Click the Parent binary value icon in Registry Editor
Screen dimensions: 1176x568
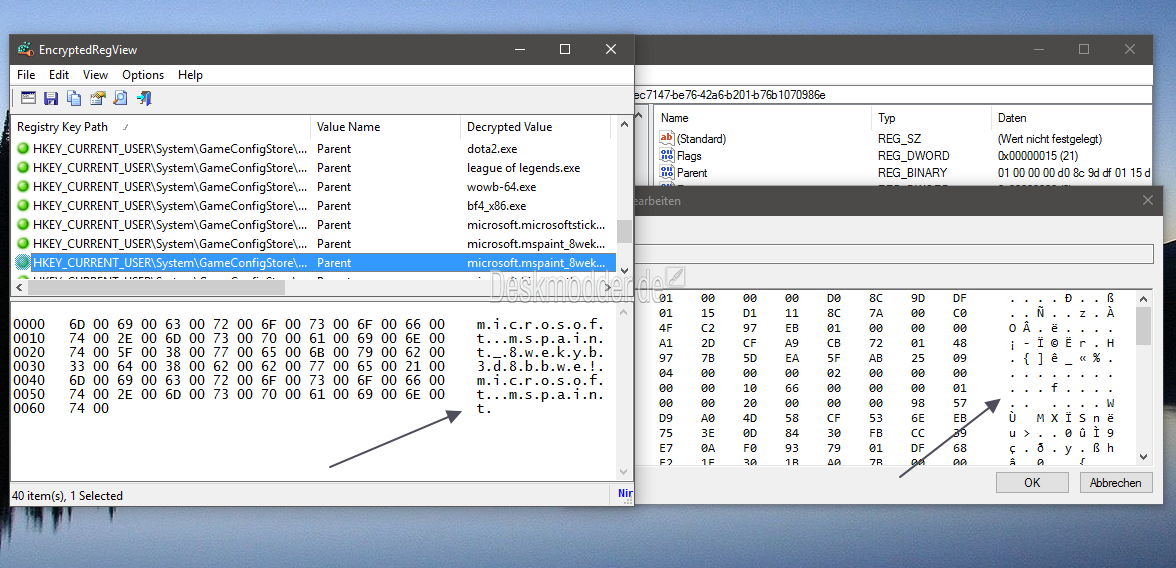tap(667, 173)
